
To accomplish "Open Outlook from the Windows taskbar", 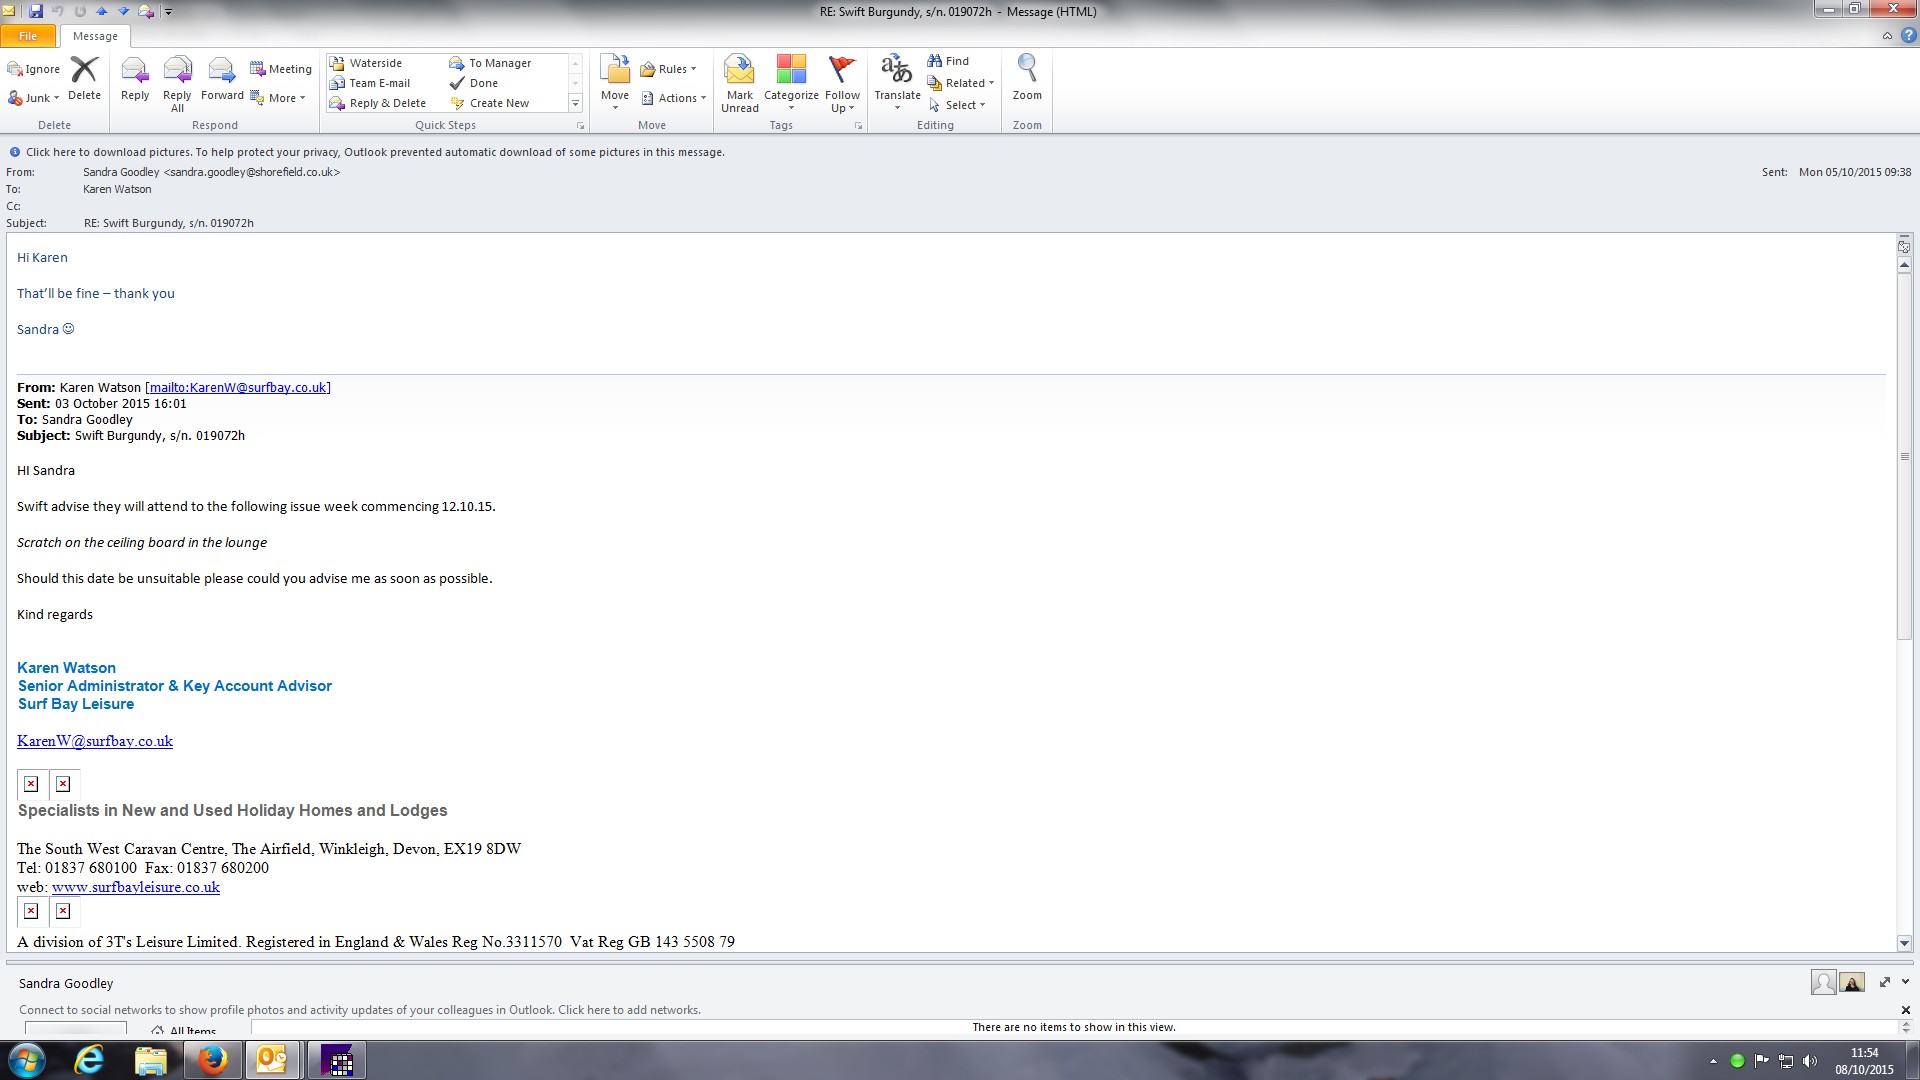I will click(271, 1060).
